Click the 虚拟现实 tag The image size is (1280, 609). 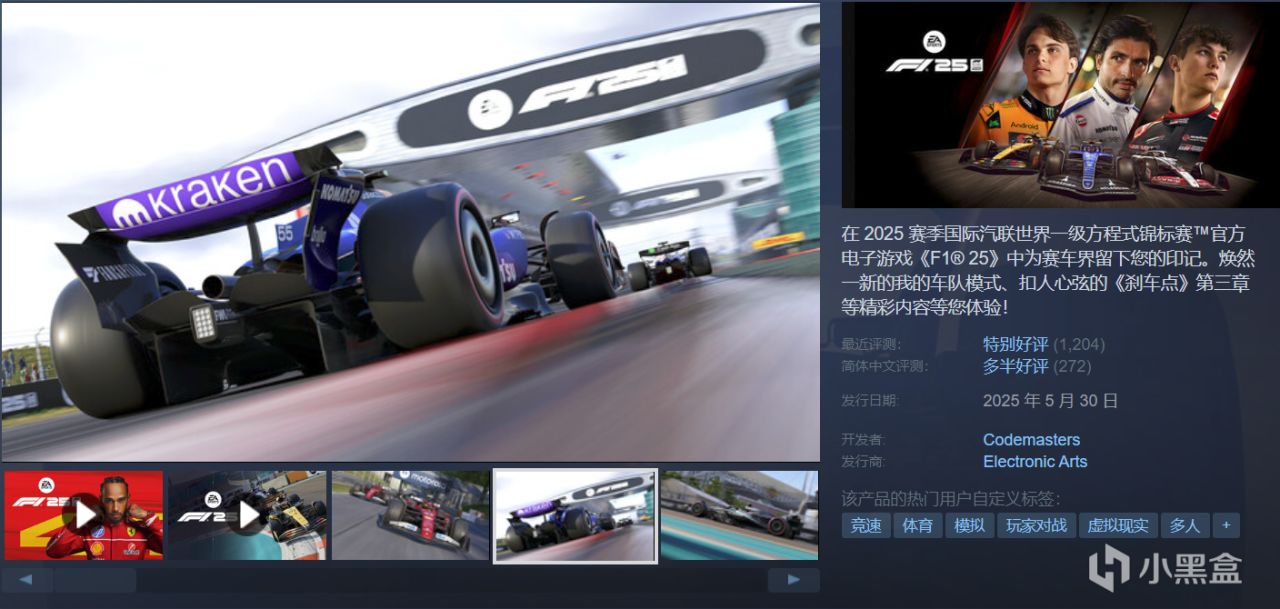1118,525
